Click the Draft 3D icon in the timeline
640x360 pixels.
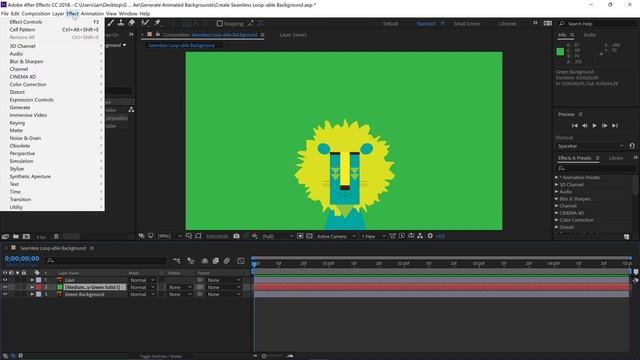point(191,261)
